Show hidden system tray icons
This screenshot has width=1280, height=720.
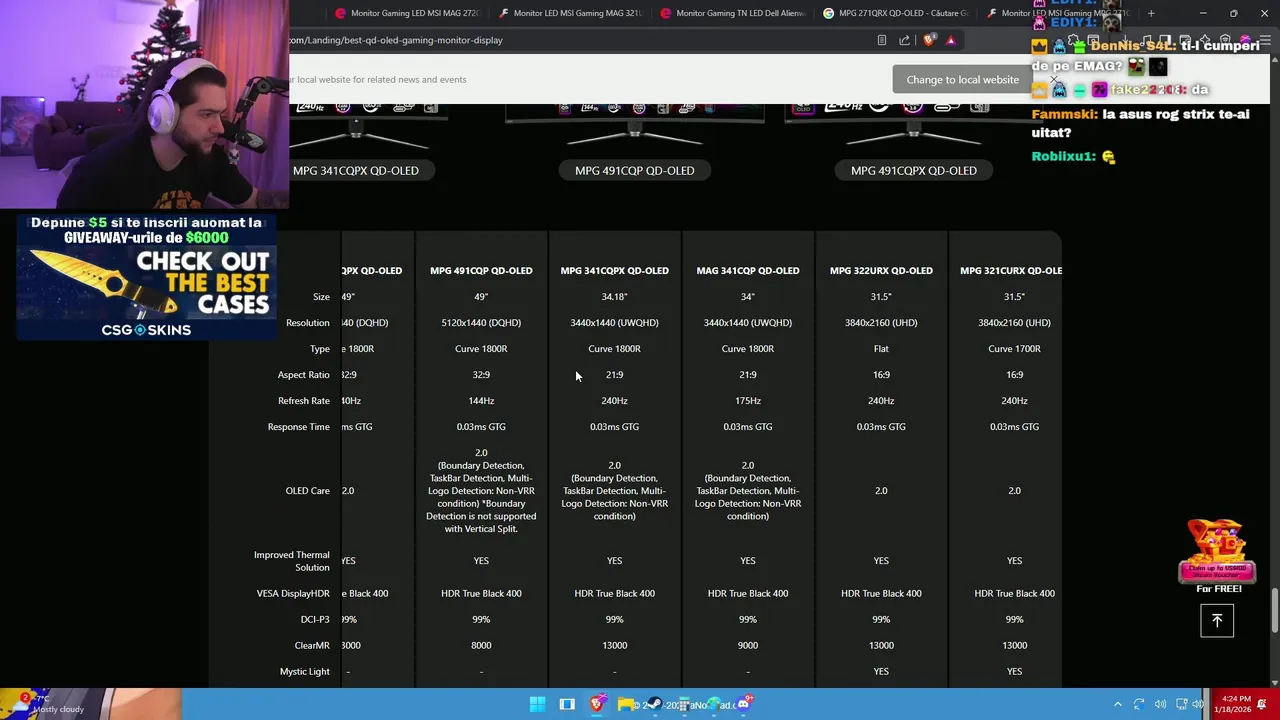pyautogui.click(x=1118, y=704)
